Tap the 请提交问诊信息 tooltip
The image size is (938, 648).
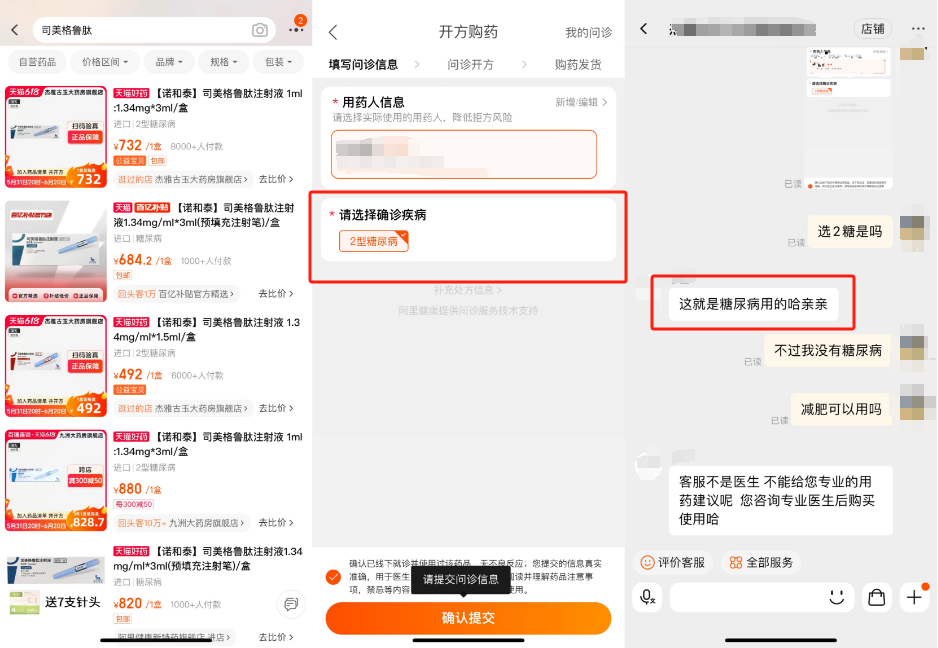pos(461,579)
